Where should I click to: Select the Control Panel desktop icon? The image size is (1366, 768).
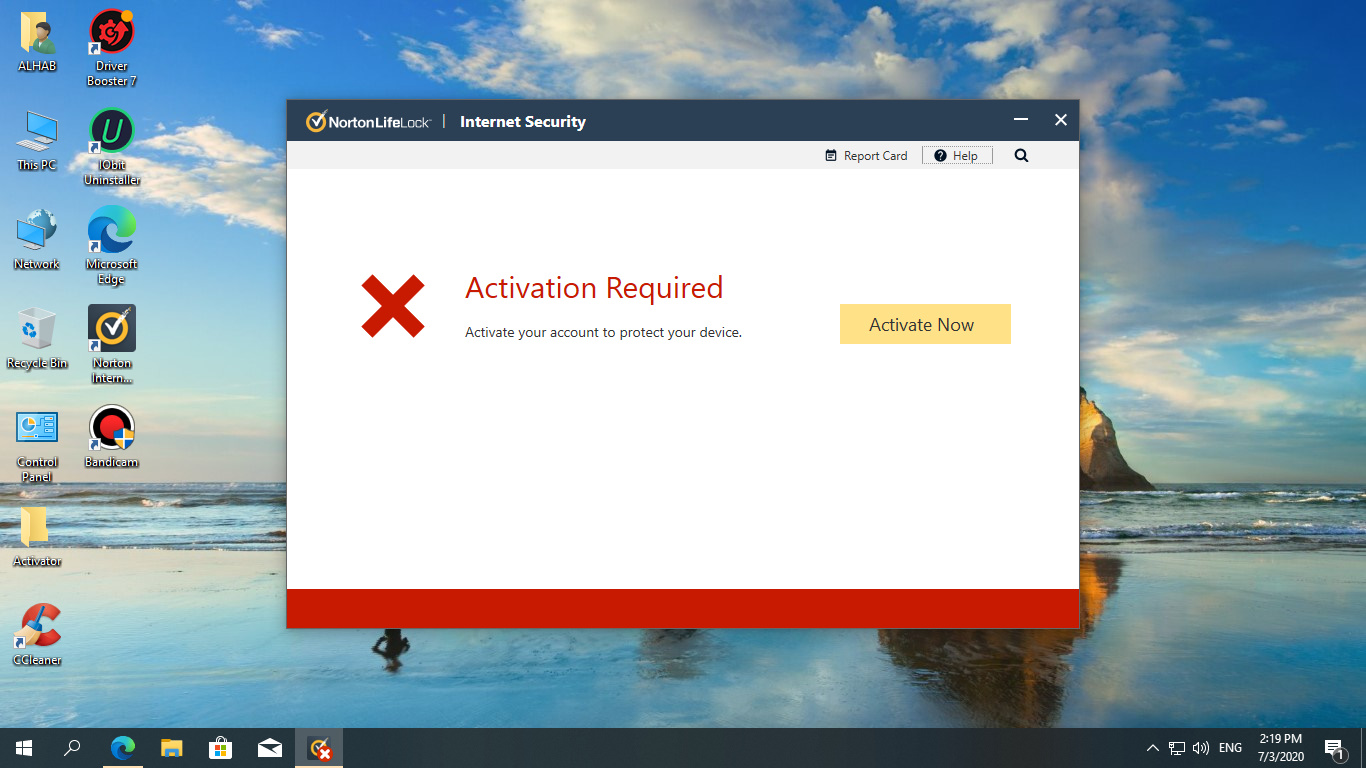click(x=37, y=446)
